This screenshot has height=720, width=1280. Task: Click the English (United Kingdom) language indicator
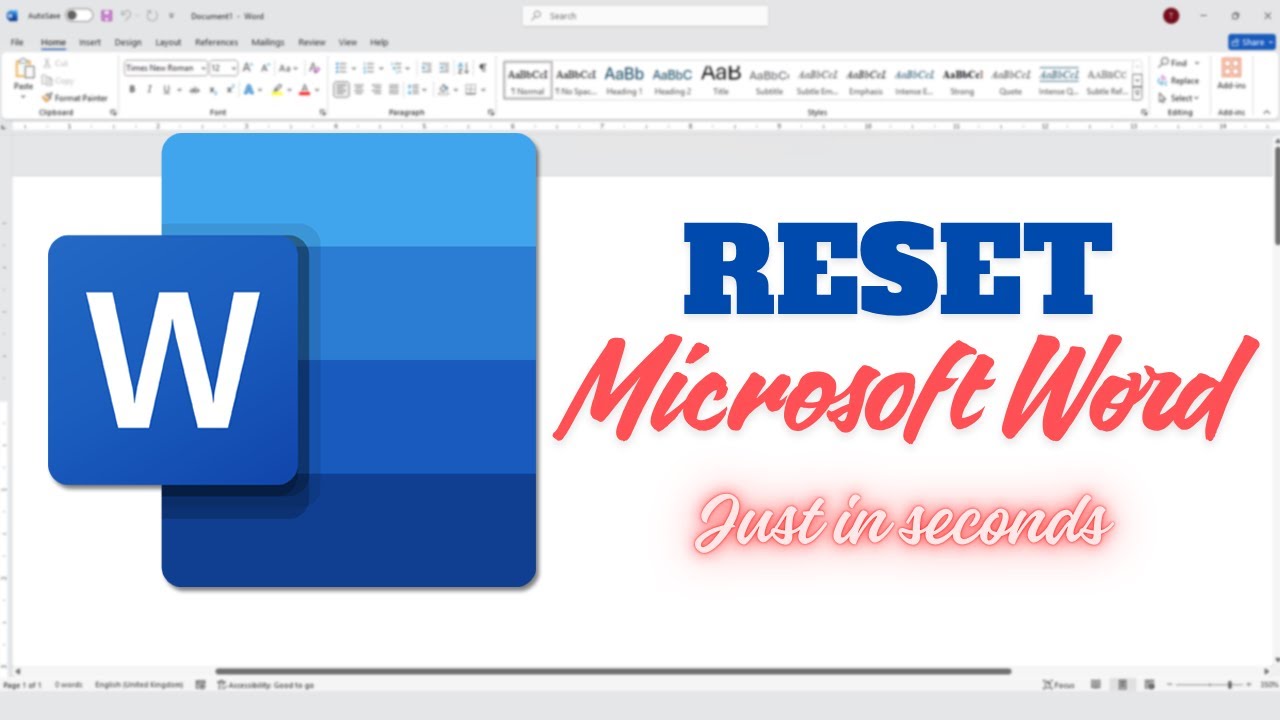(x=139, y=685)
